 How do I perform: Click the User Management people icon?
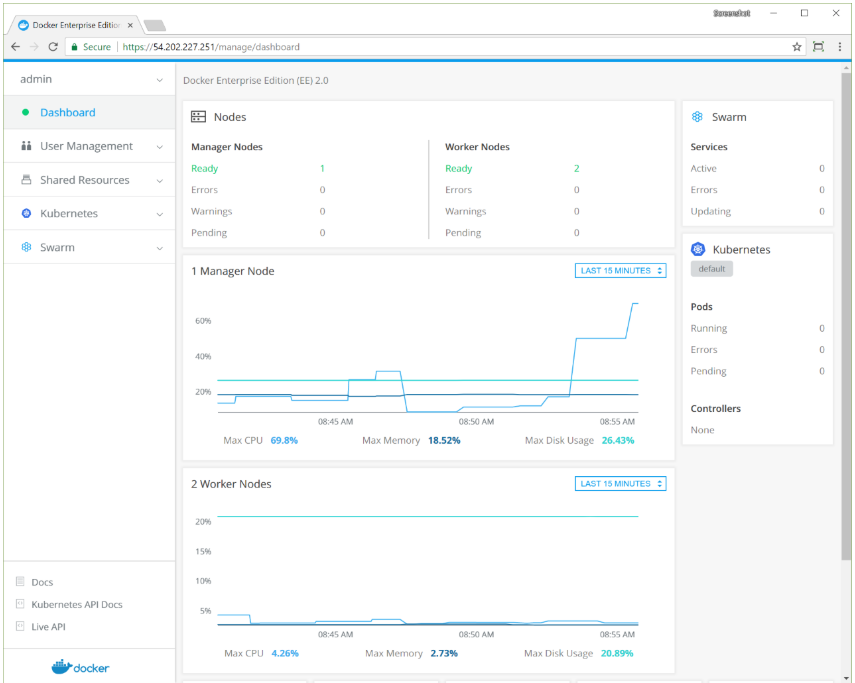(x=27, y=146)
